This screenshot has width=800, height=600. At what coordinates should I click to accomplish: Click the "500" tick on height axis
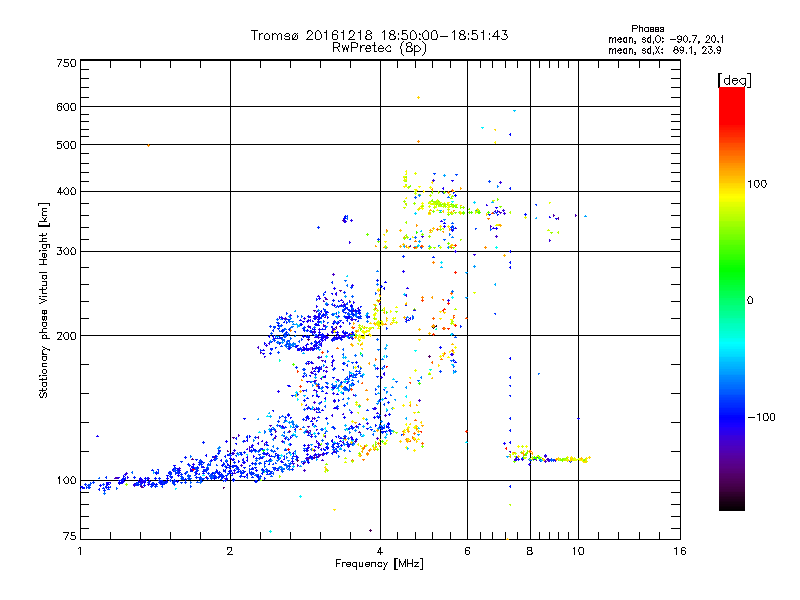pos(67,145)
